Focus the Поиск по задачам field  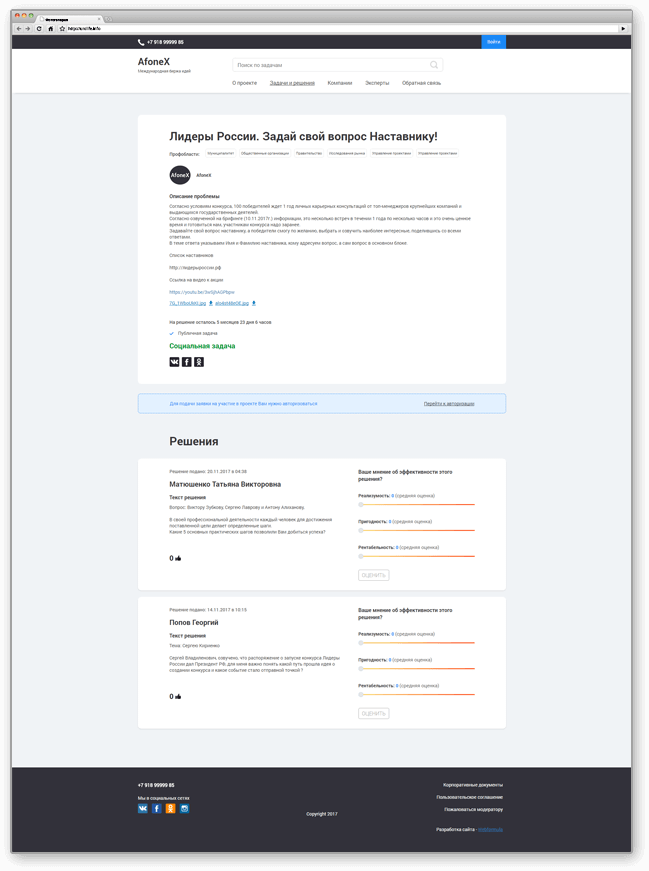tap(337, 65)
